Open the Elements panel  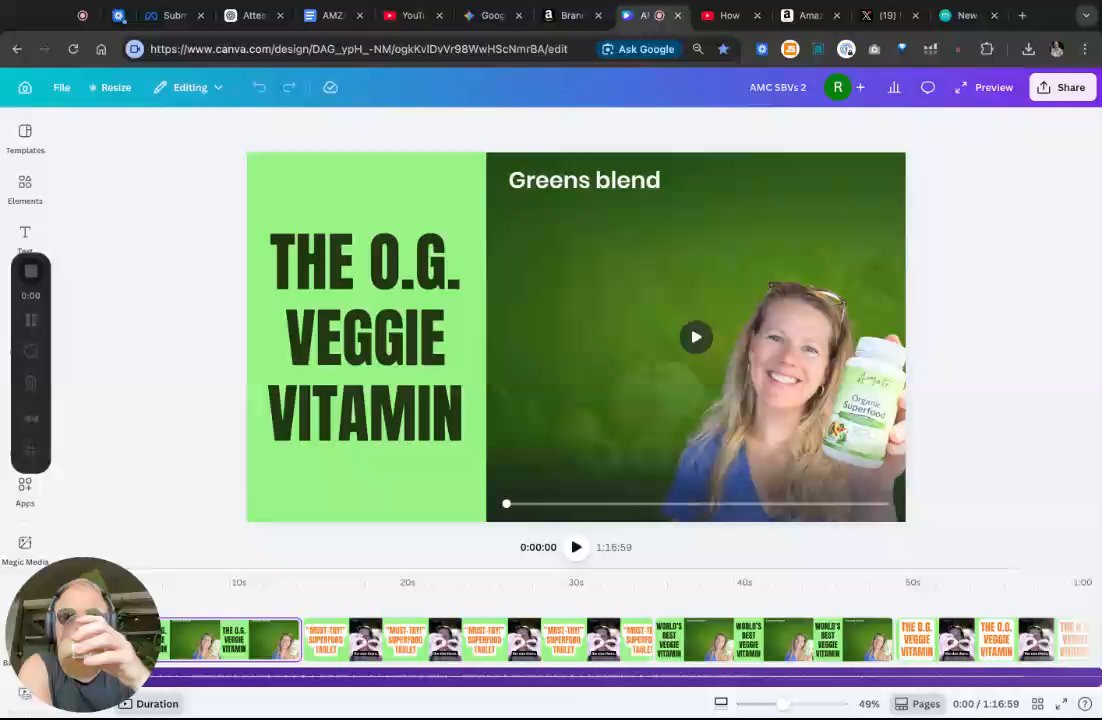(x=25, y=189)
